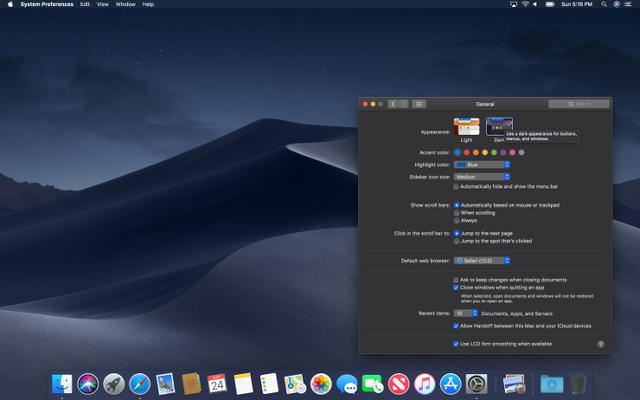Open Siri from the Dock
This screenshot has height=400, width=640.
(88, 384)
